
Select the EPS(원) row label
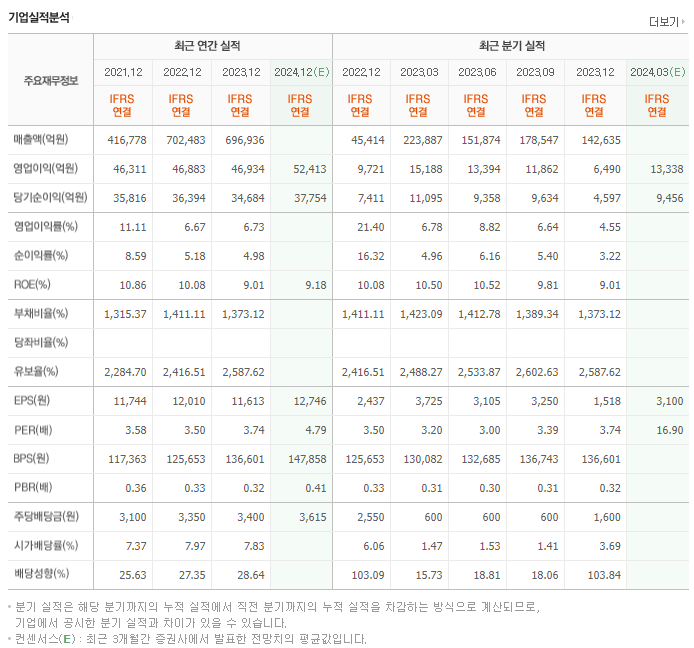(32, 400)
